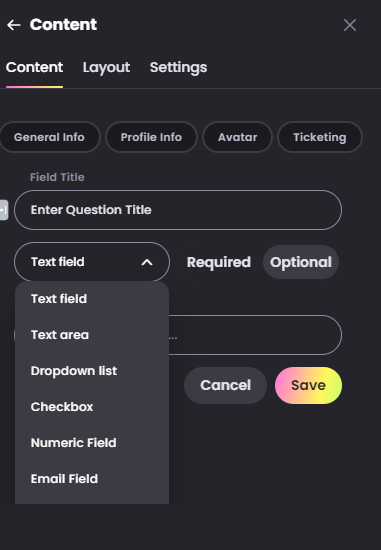This screenshot has height=550, width=381.
Task: Open the Content tab
Action: point(34,67)
